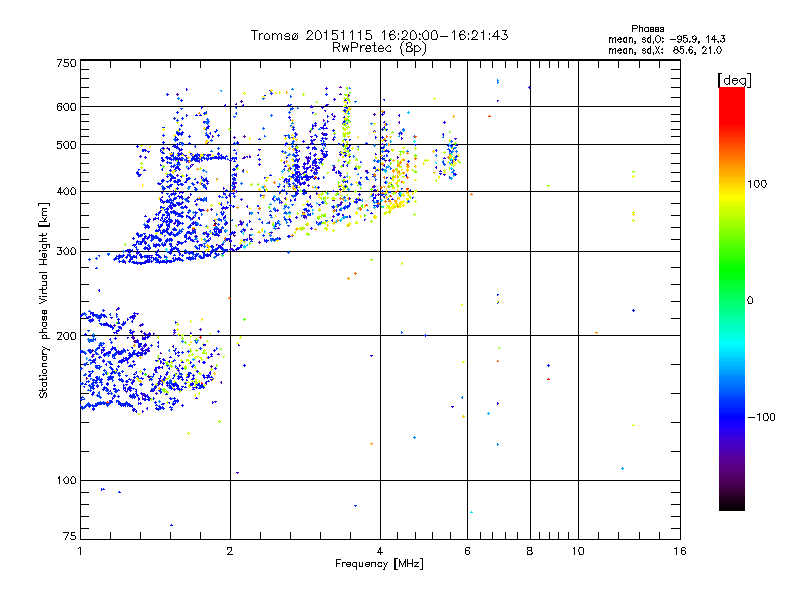Click the x-axis label '2'
This screenshot has height=600, width=800.
pyautogui.click(x=230, y=551)
